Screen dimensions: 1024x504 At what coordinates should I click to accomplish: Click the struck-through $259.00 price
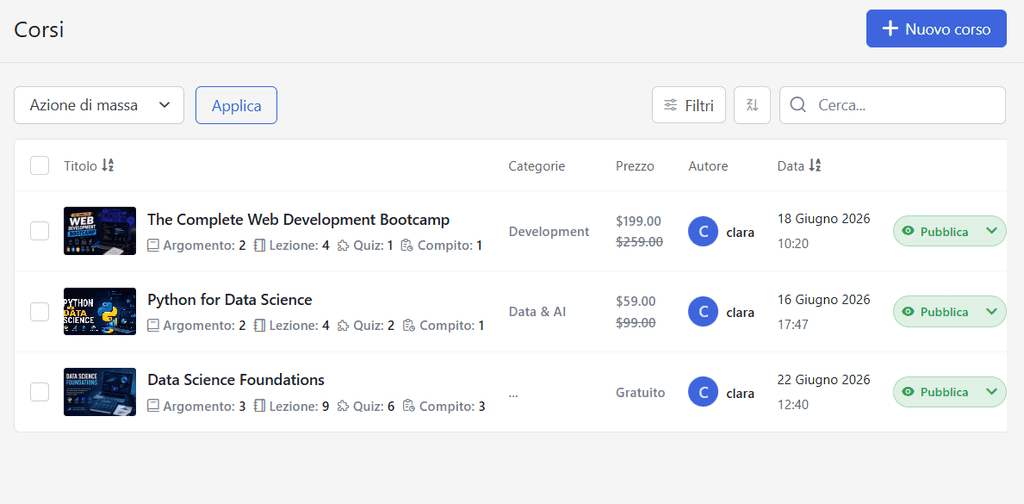[x=639, y=242]
